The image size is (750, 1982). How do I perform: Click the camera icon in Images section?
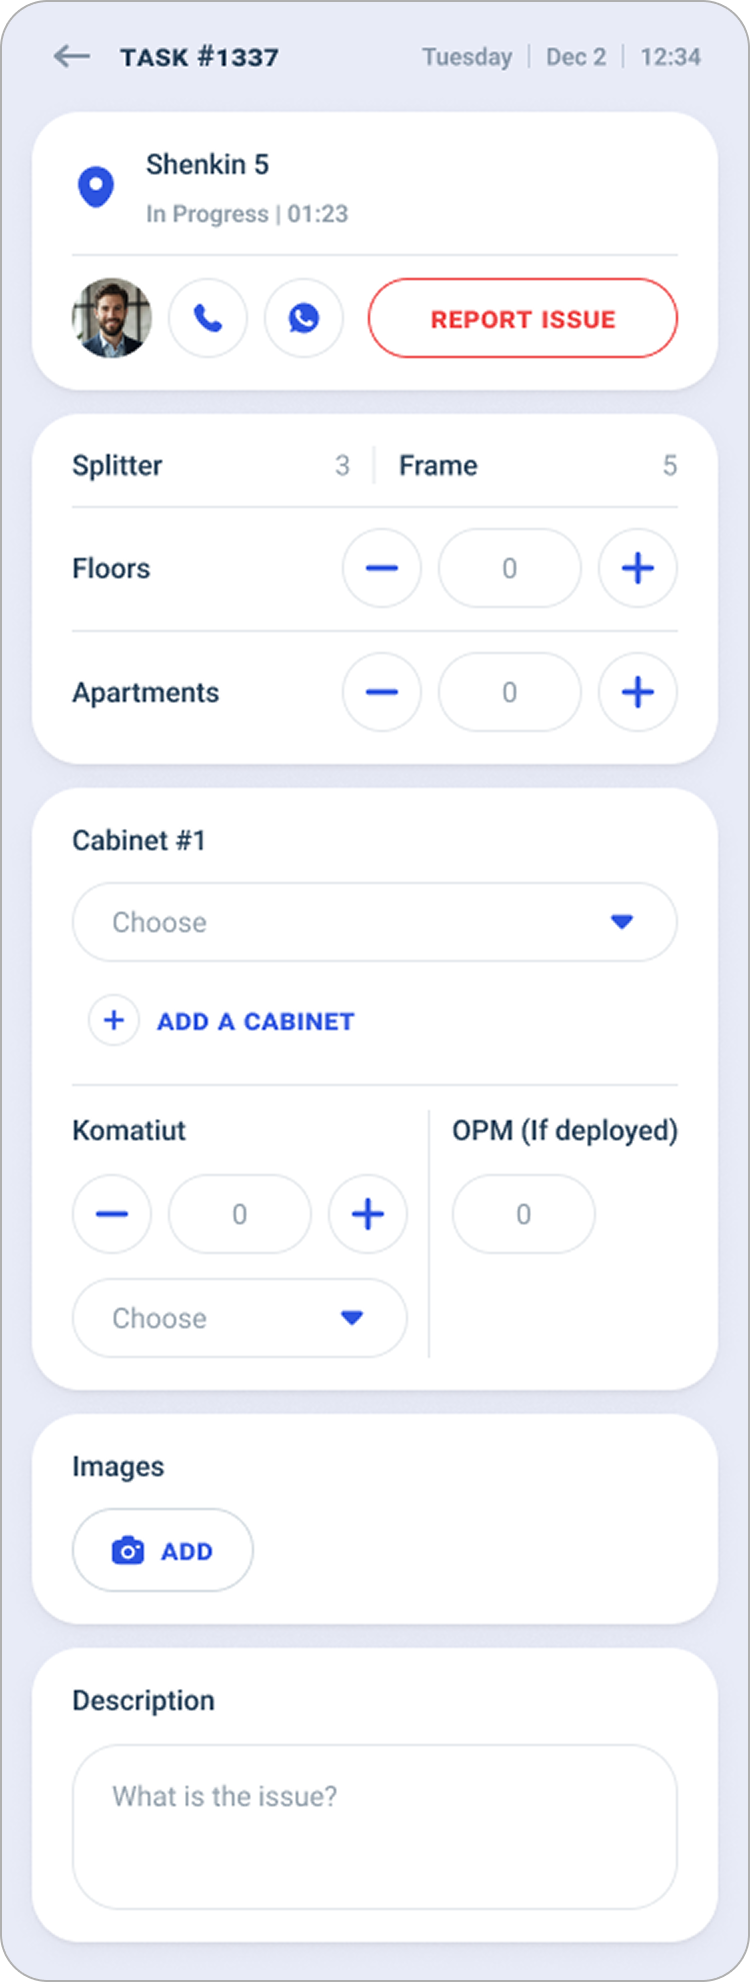coord(126,1549)
